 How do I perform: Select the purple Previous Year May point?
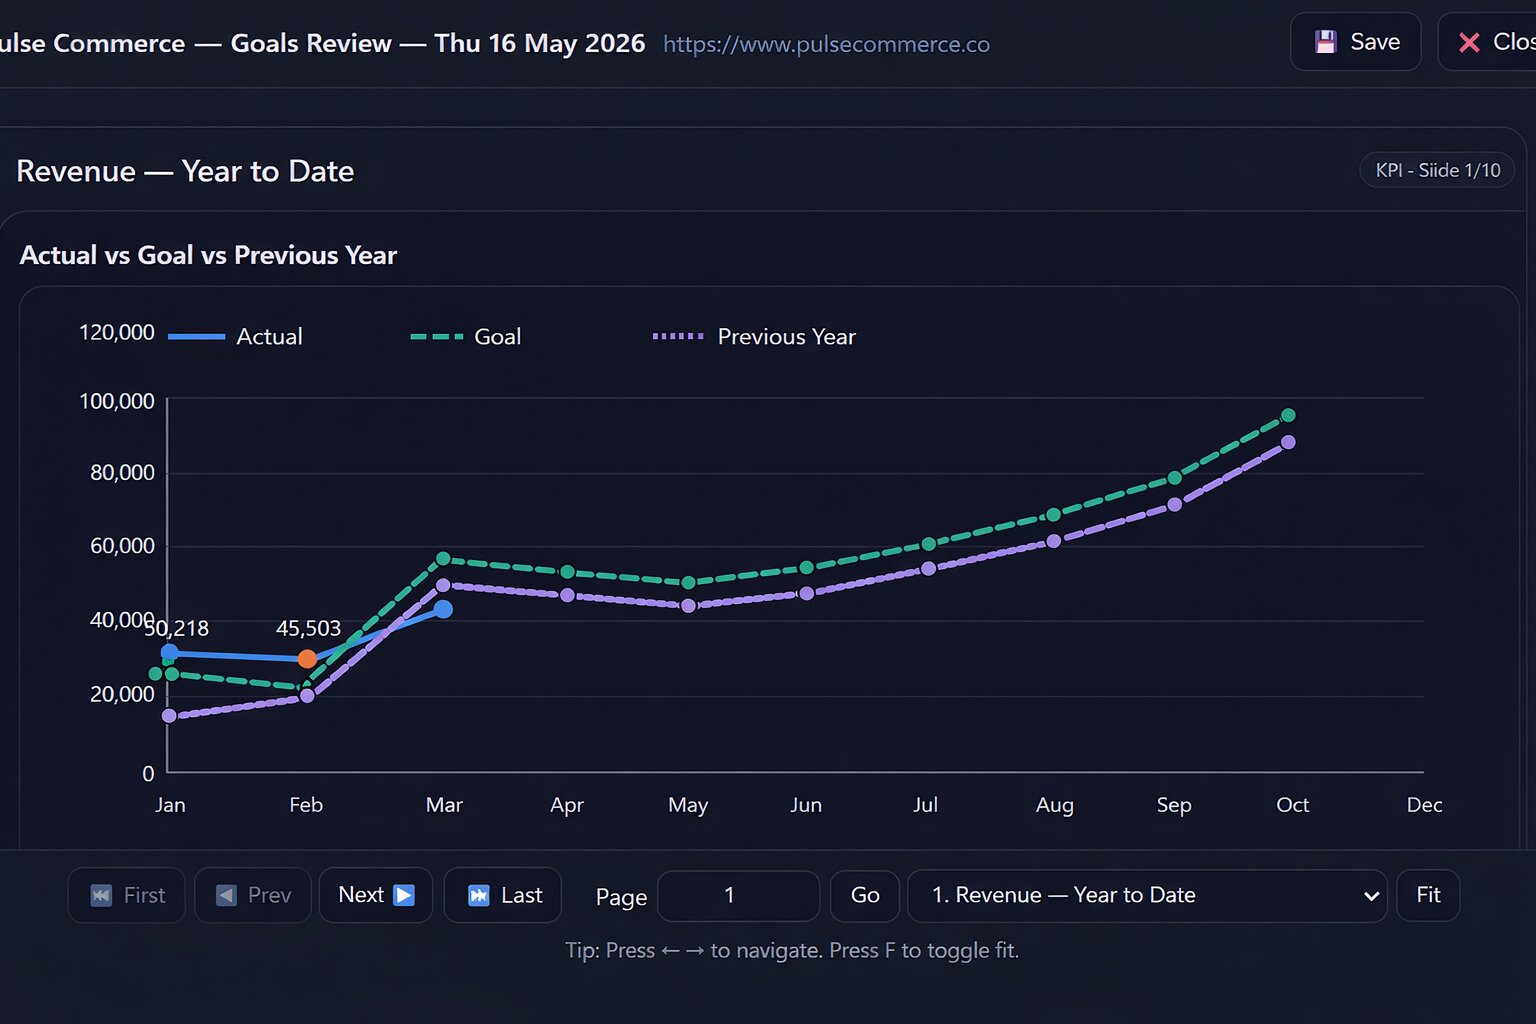click(x=688, y=606)
